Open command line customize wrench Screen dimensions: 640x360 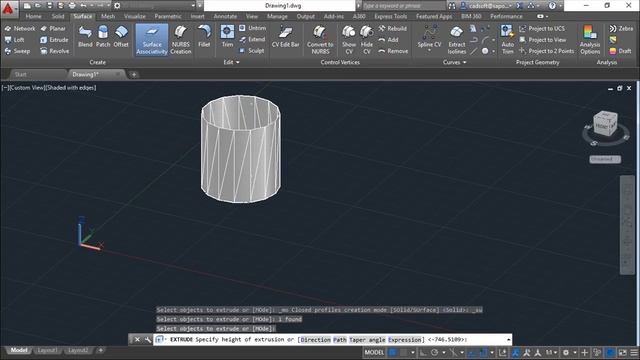[x=148, y=340]
